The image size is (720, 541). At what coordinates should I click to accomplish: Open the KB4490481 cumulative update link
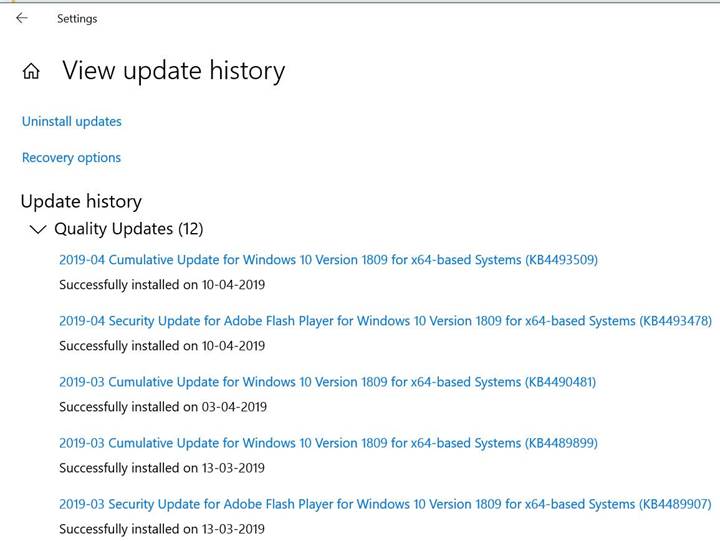(x=327, y=382)
